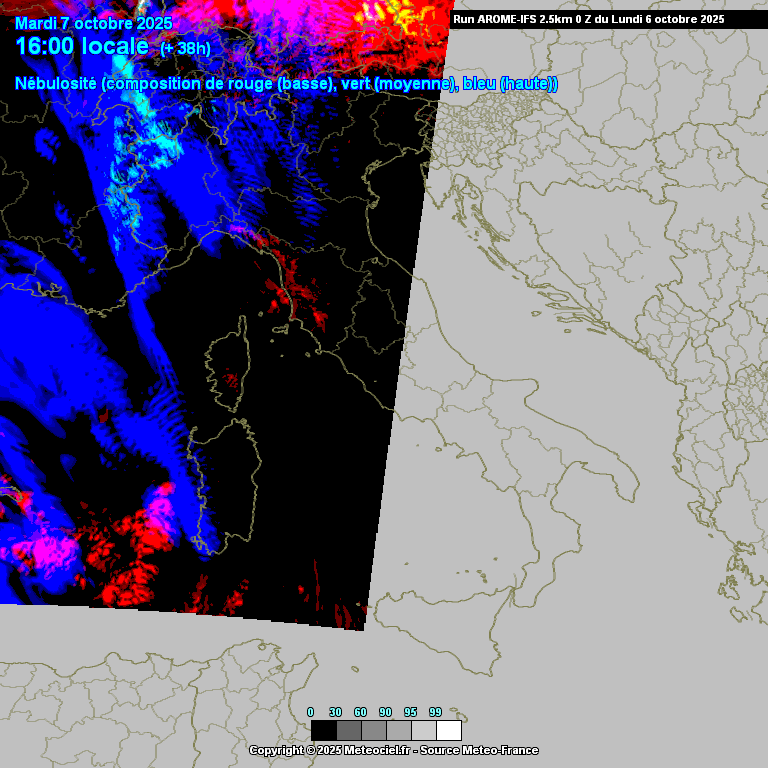Click the legend value label '60'
The width and height of the screenshot is (768, 768).
coord(360,712)
